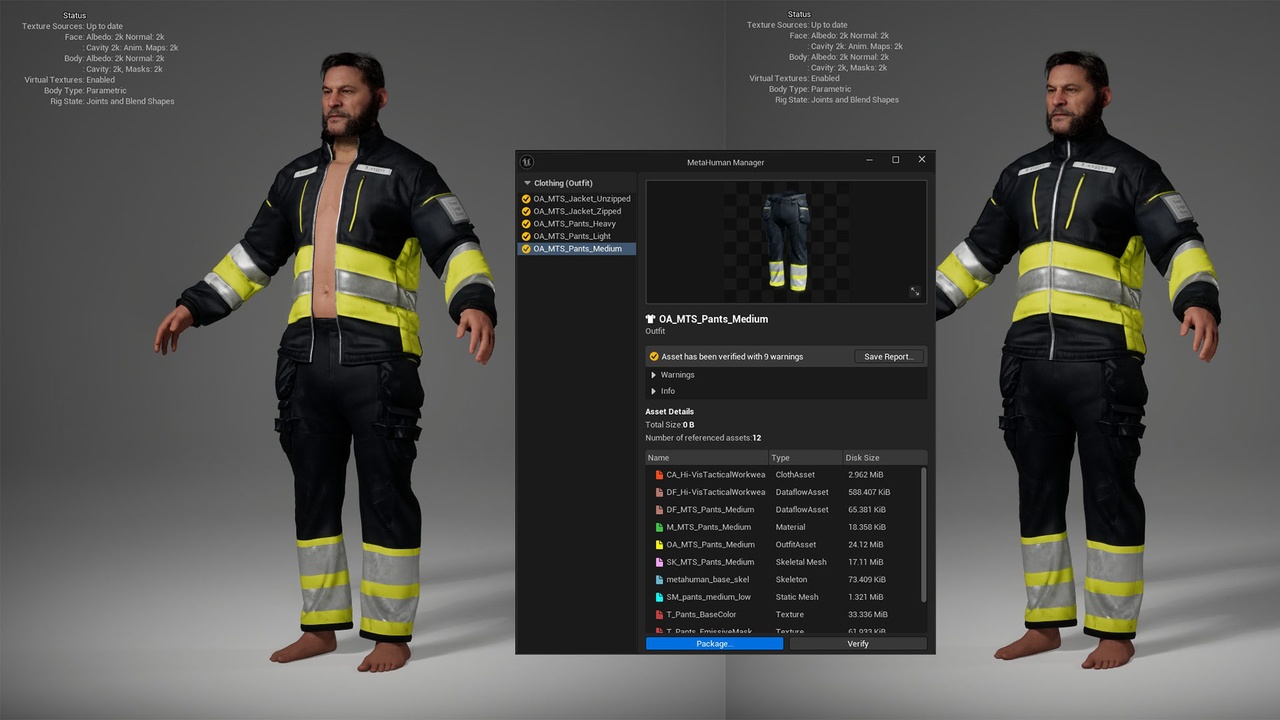Viewport: 1280px width, 720px height.
Task: Click the Verify button
Action: coord(858,644)
